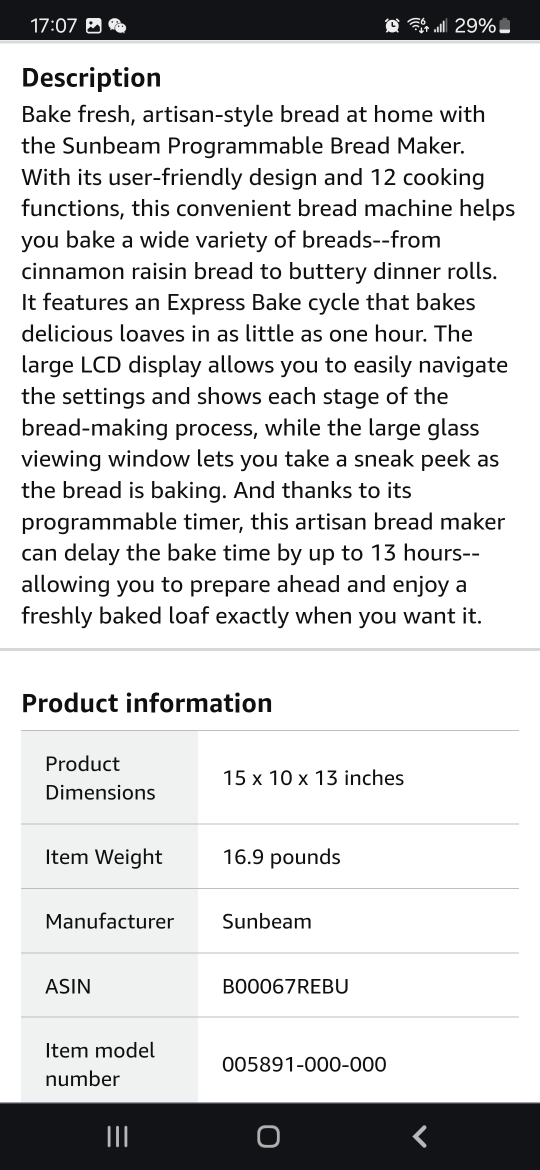
Task: Tap the Item Weight row label
Action: [104, 857]
